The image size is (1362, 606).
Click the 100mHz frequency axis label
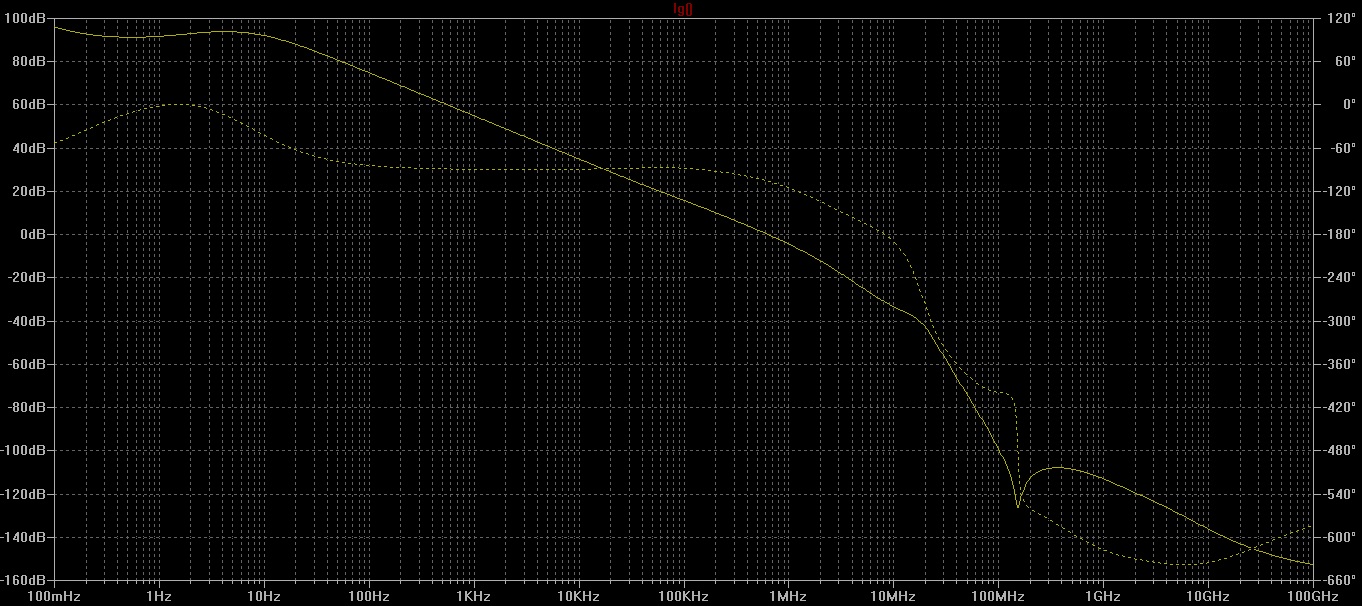54,596
